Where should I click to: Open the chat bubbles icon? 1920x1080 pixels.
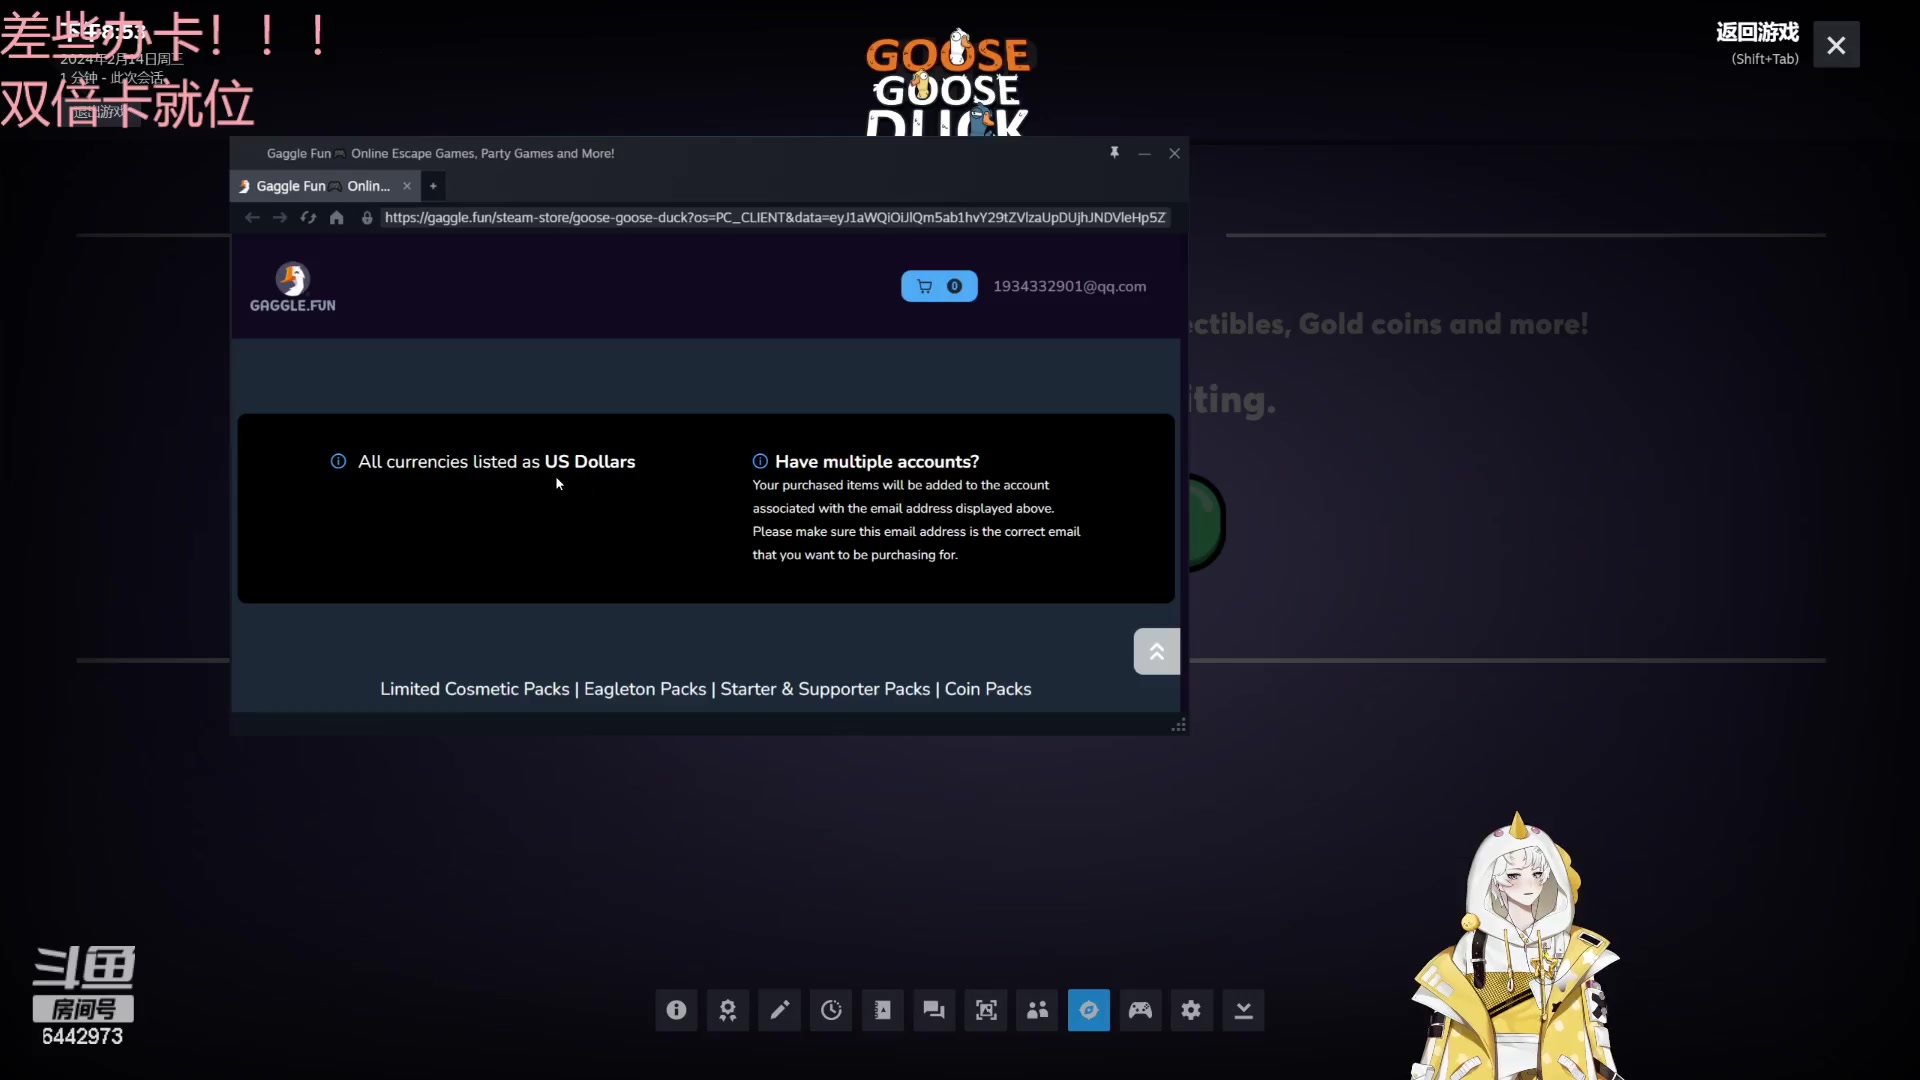934,1010
